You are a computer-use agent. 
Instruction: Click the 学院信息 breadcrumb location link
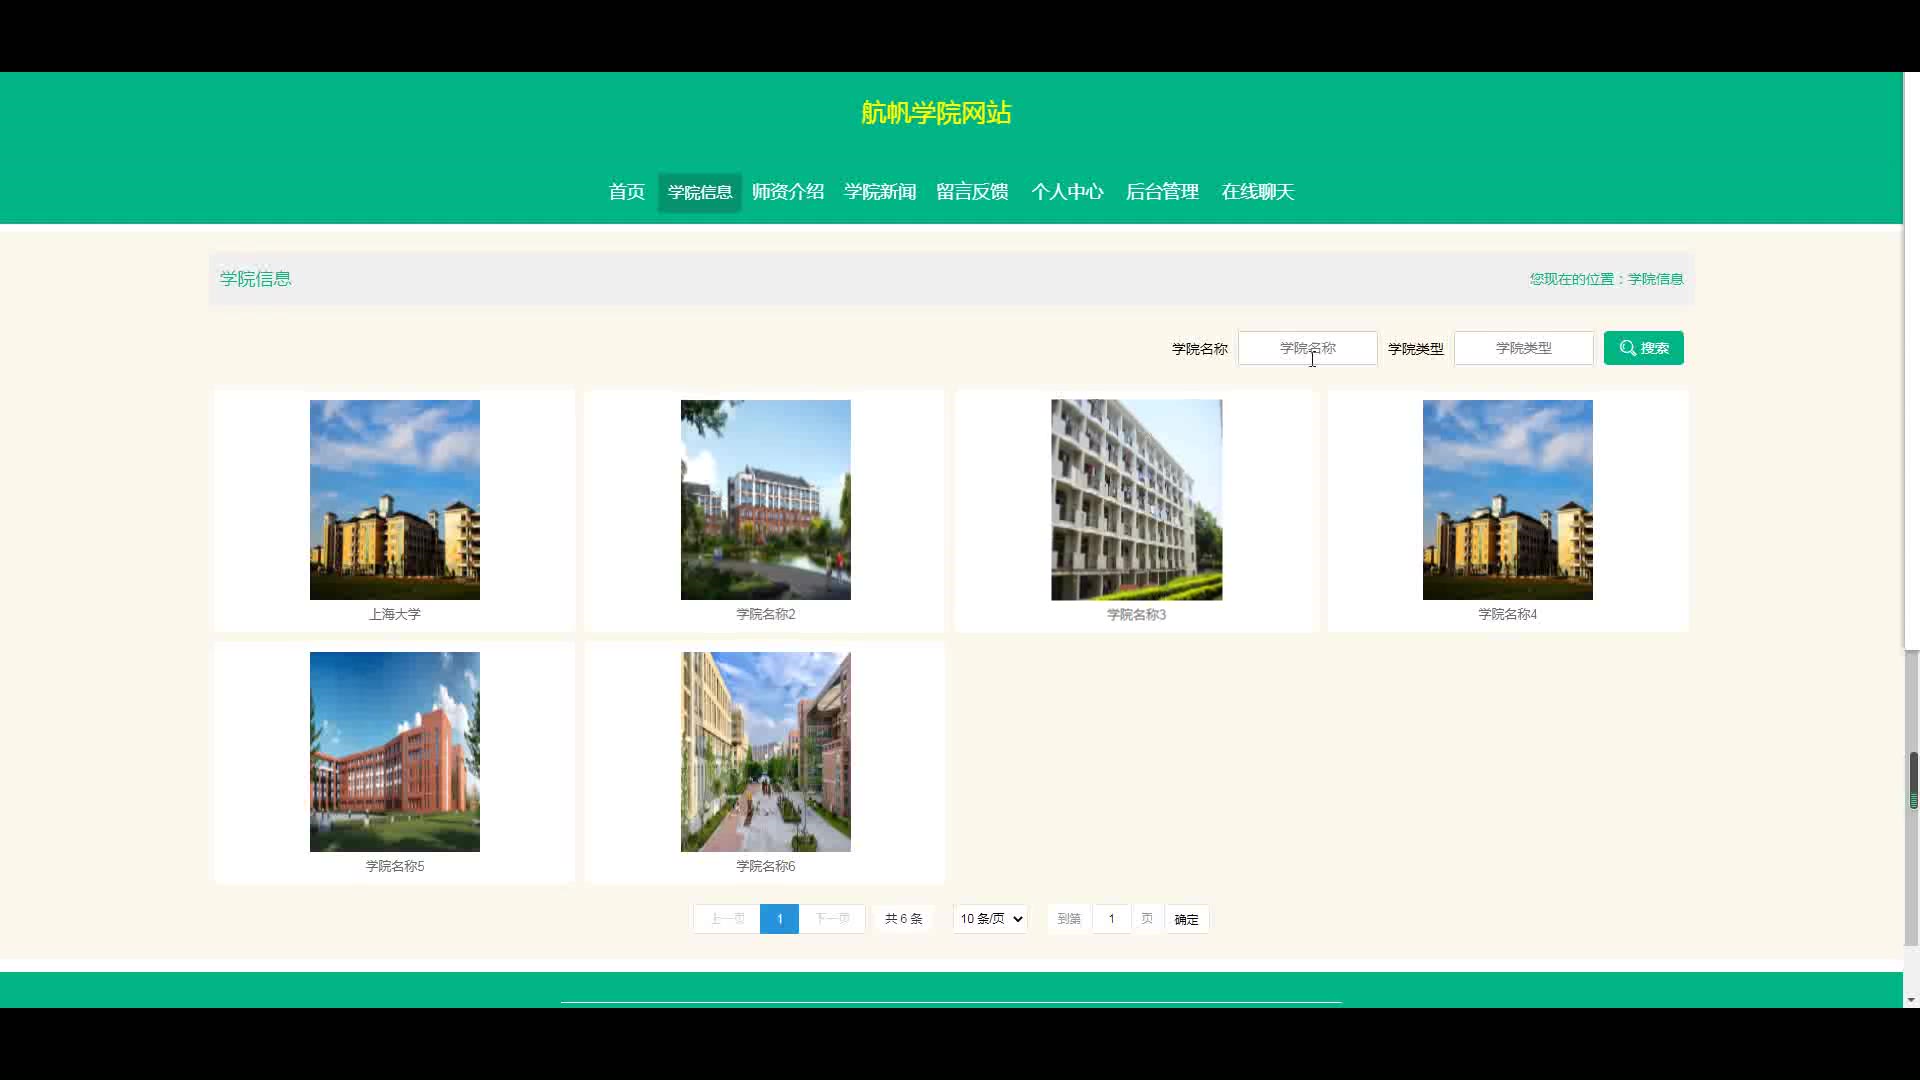[x=1655, y=279]
